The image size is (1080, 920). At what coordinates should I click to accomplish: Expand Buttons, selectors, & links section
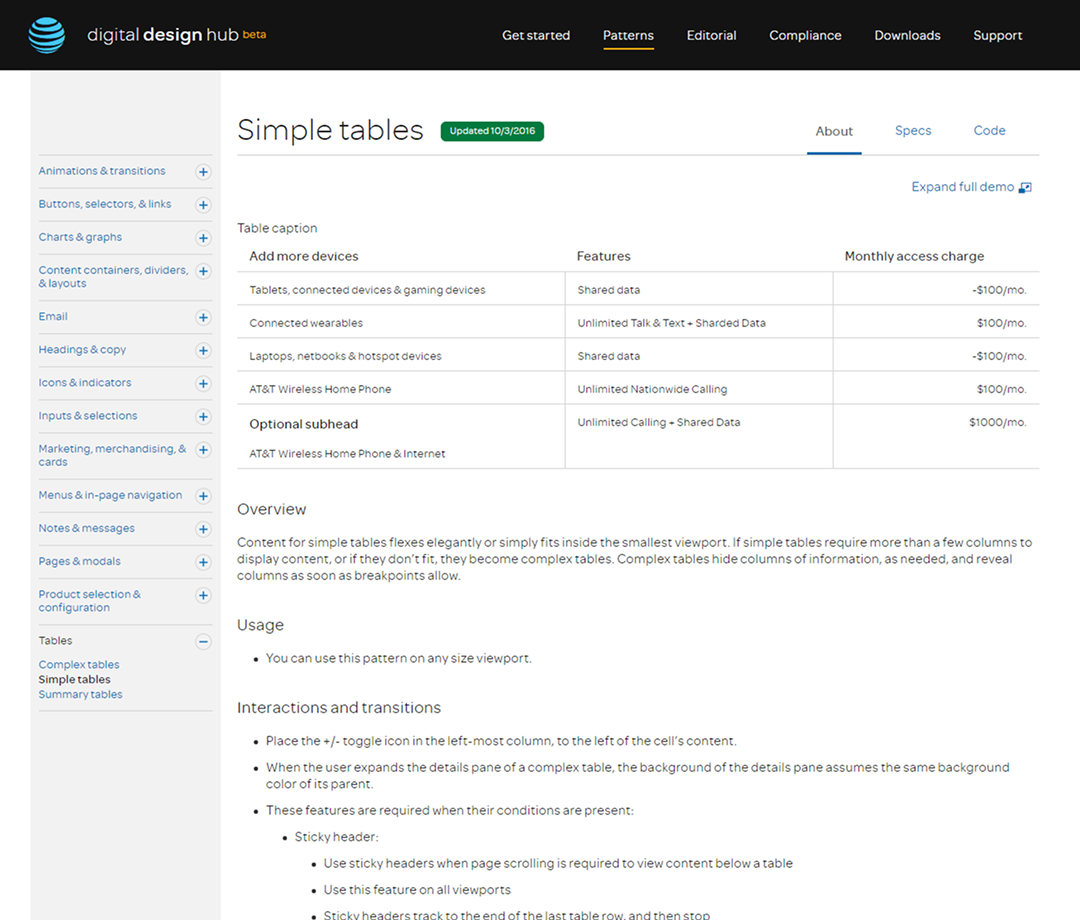click(203, 205)
